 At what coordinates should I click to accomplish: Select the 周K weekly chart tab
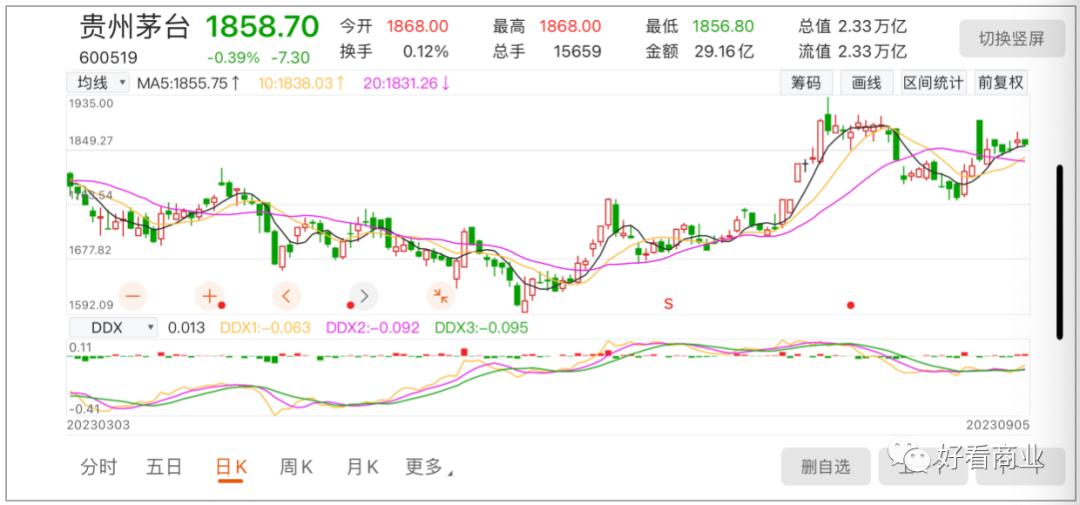296,467
